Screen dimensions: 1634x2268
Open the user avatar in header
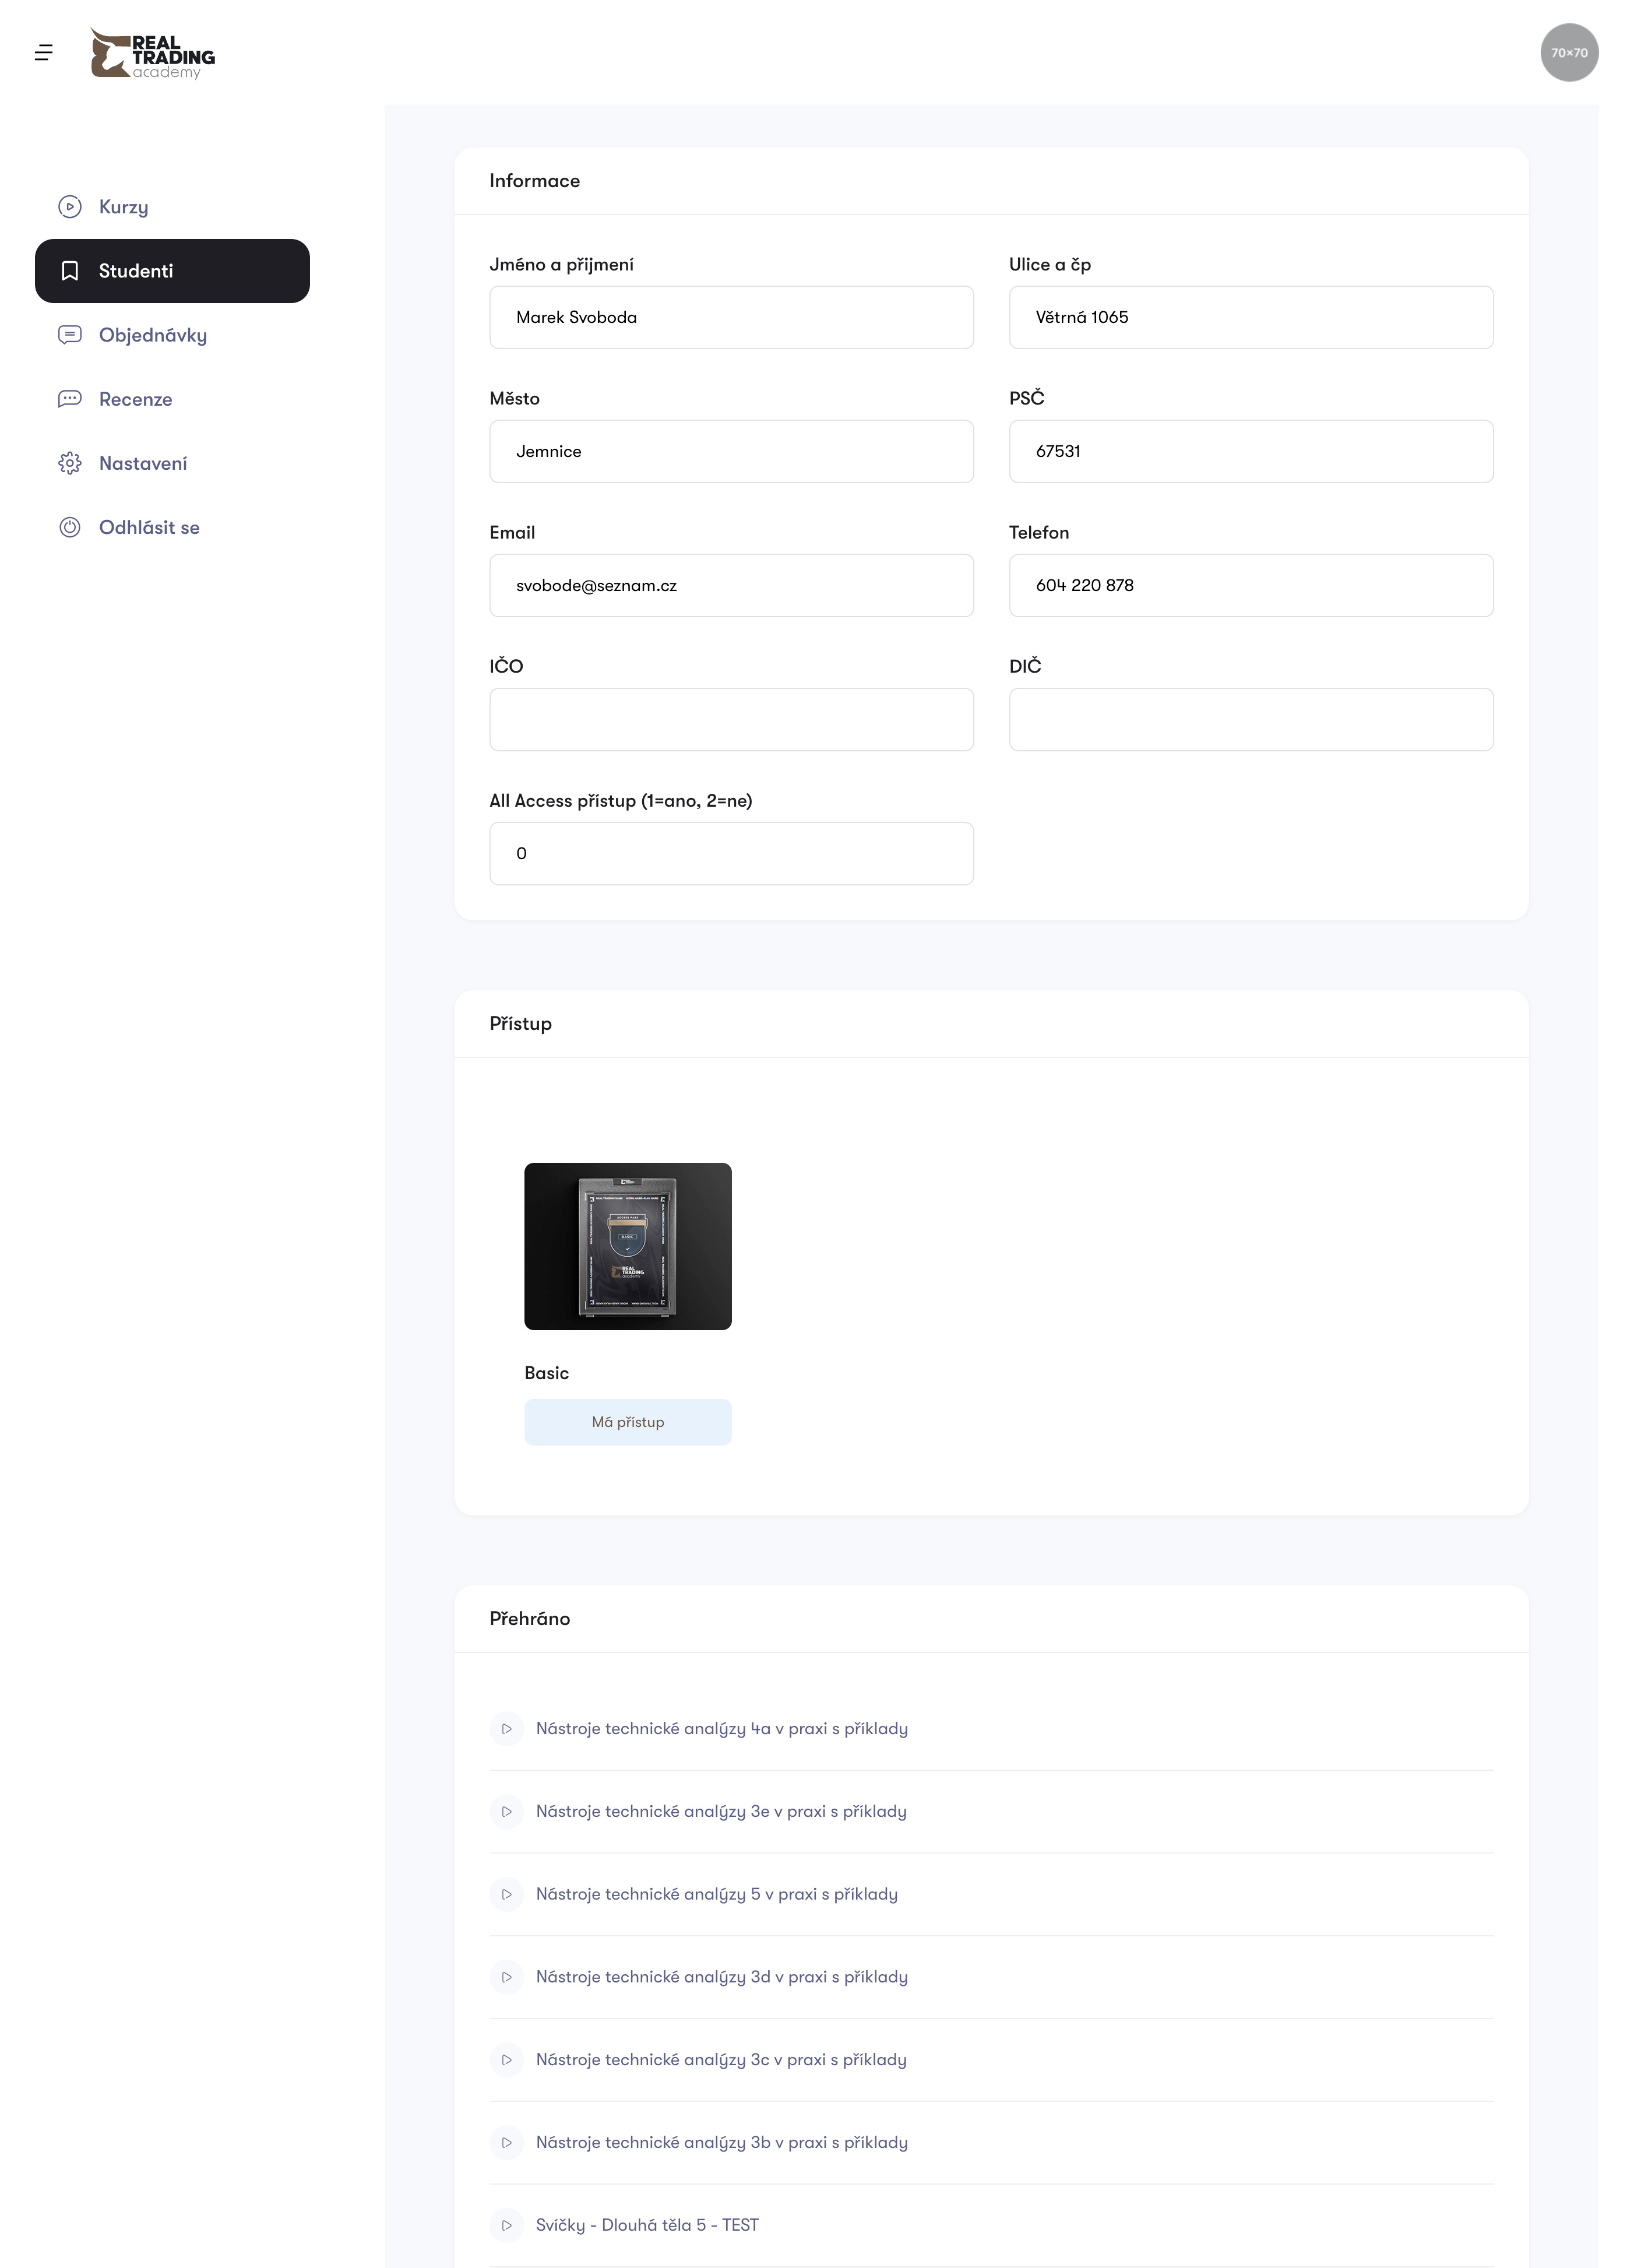point(1569,53)
